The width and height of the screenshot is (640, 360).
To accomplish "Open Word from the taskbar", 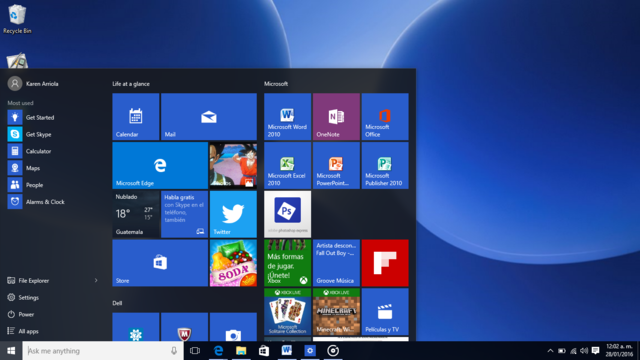I will (287, 351).
